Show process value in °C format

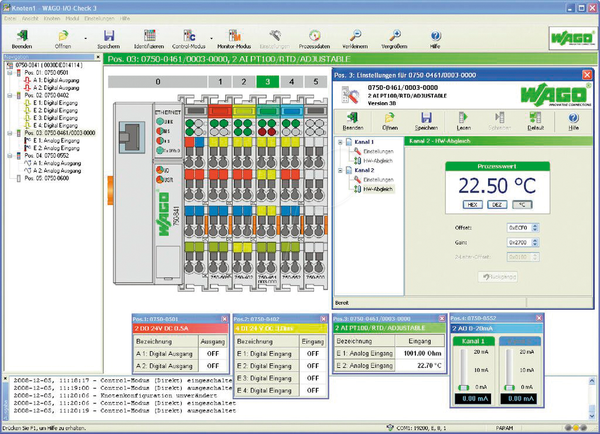(x=522, y=205)
